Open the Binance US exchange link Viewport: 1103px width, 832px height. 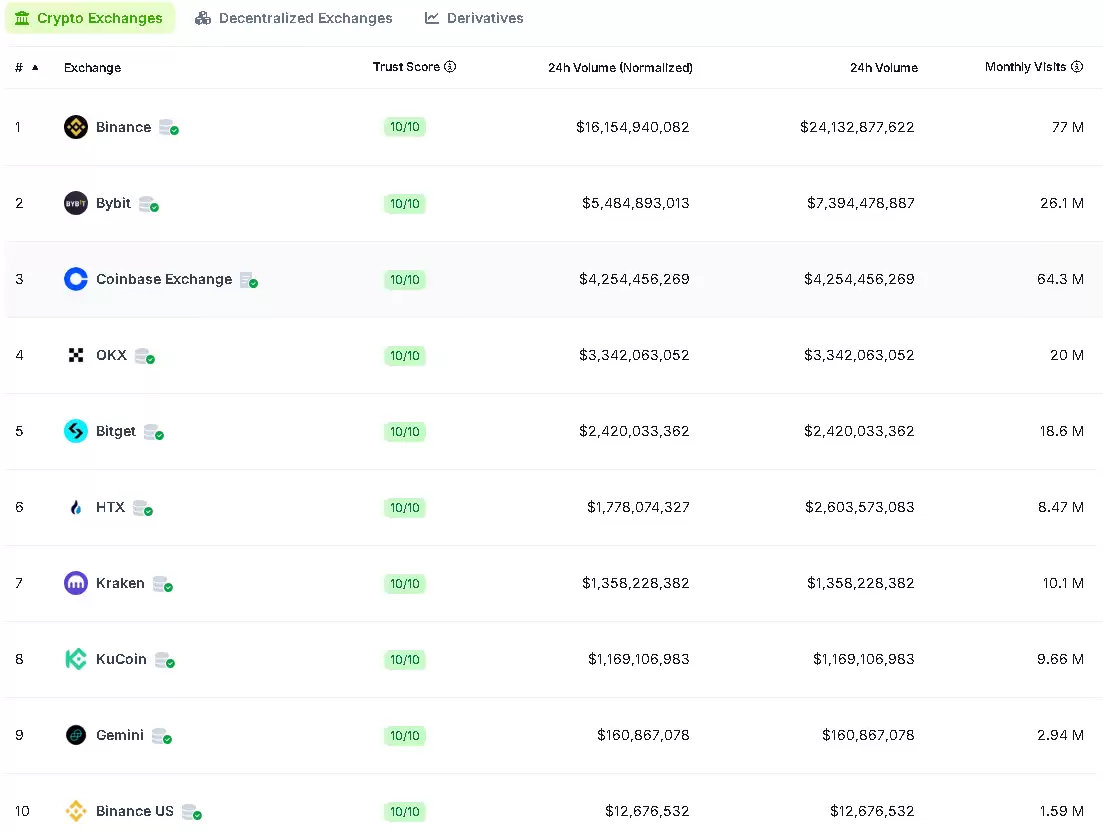[134, 811]
